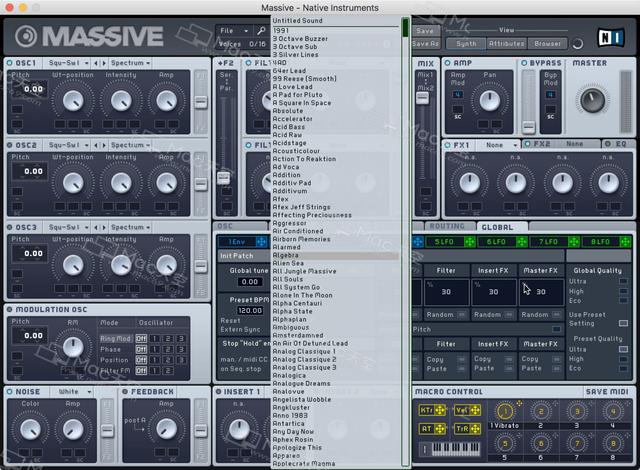Toggle OSC1 power button
This screenshot has width=640, height=470.
(x=10, y=63)
